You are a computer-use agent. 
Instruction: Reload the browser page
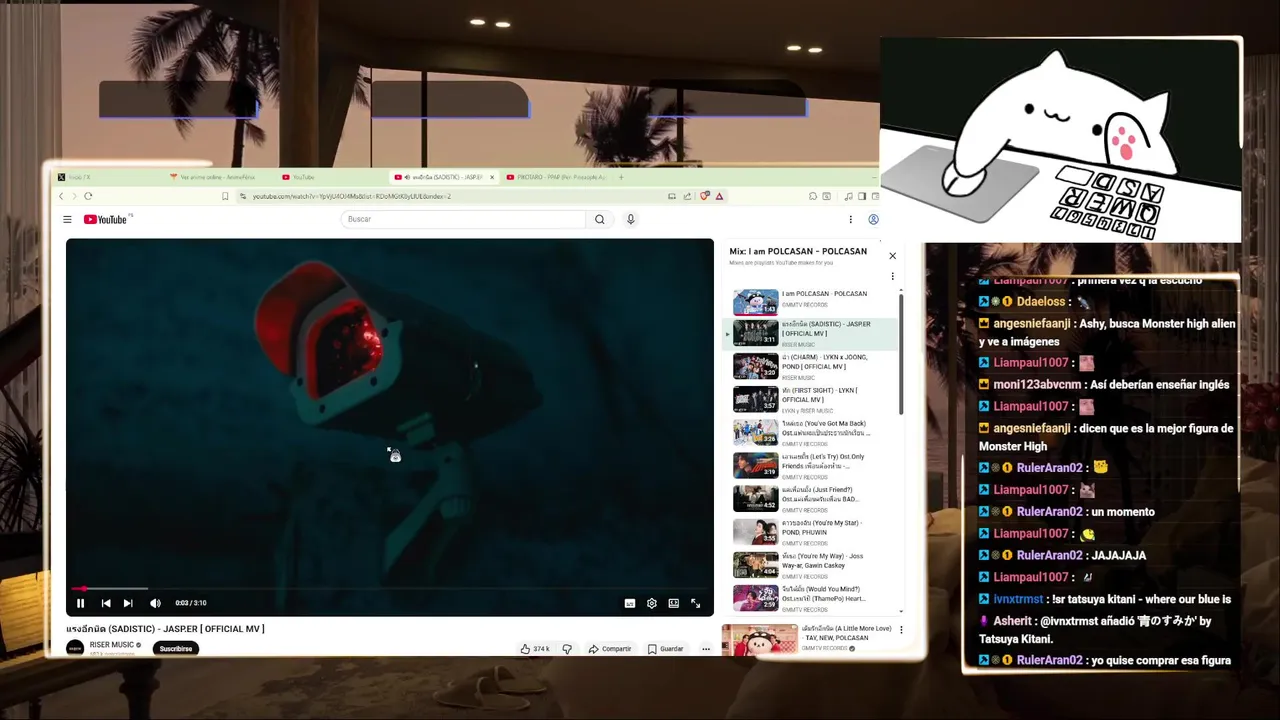(x=88, y=196)
